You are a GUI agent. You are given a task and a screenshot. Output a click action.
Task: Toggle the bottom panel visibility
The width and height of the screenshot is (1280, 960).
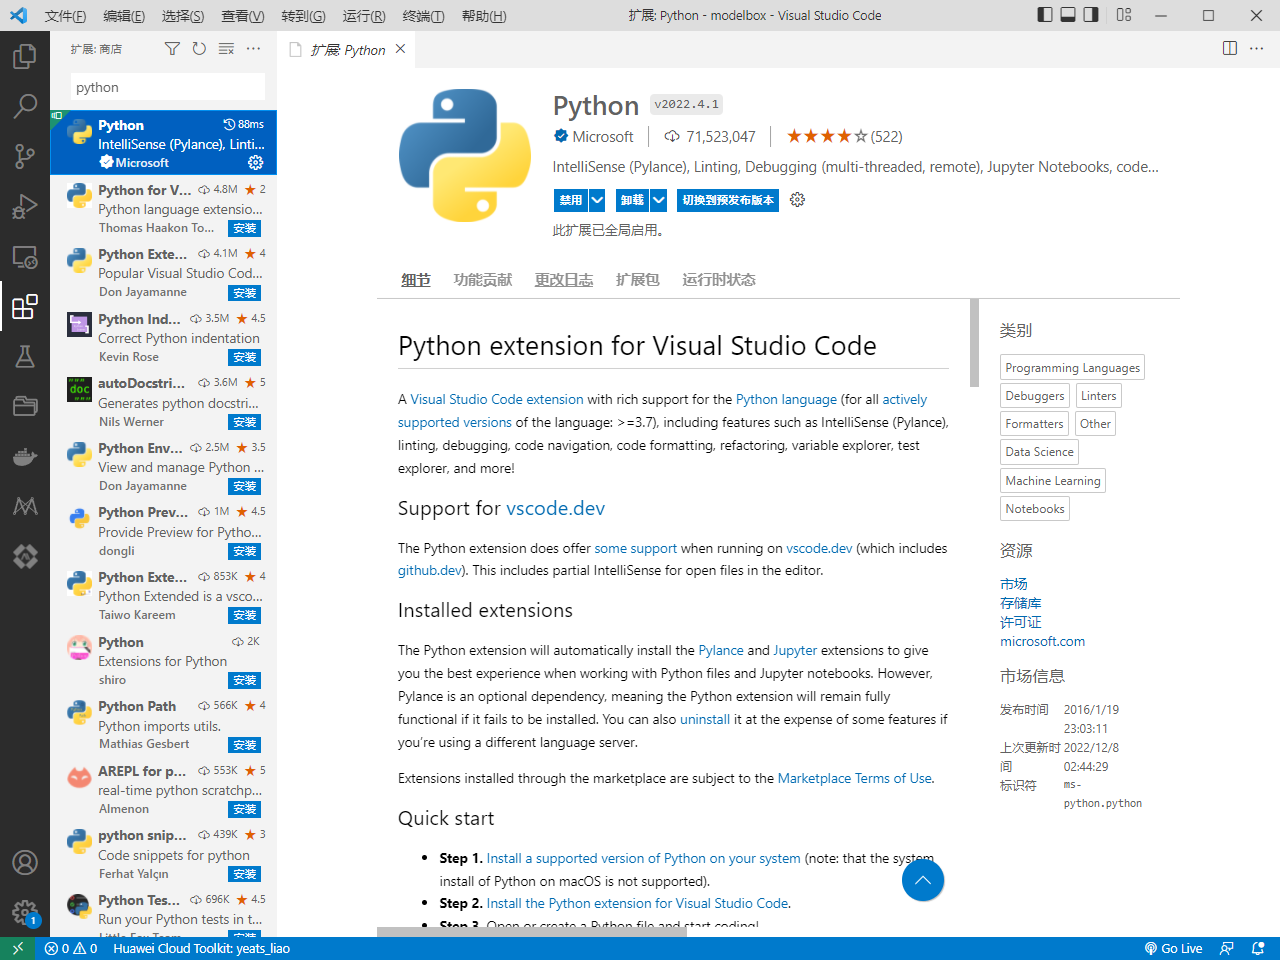(x=1068, y=15)
